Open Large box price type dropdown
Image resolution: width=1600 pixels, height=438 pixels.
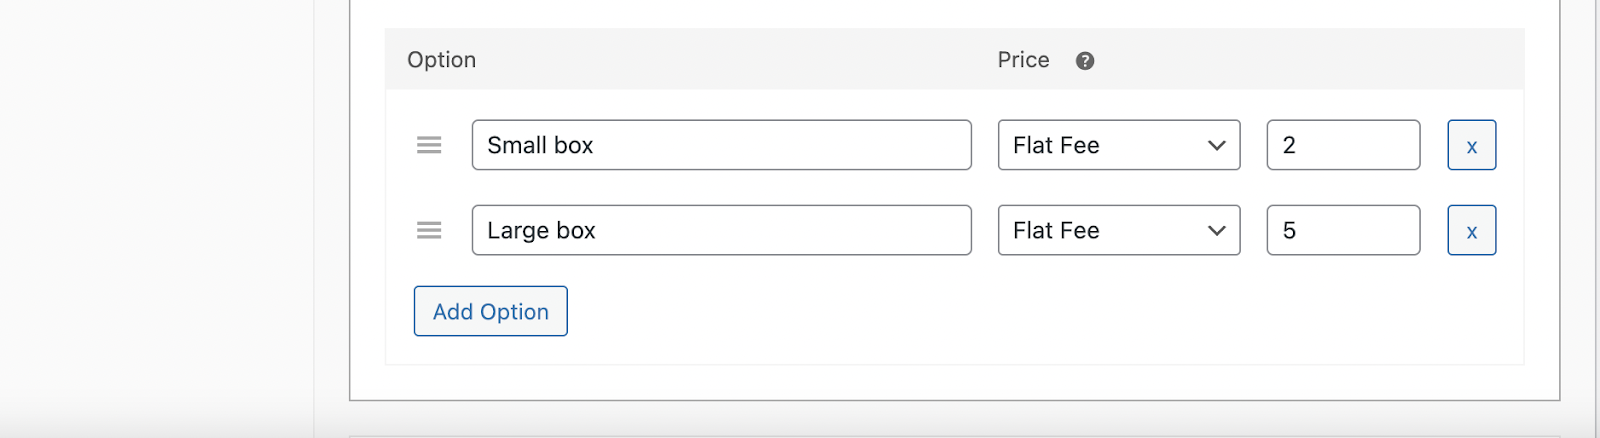point(1119,230)
